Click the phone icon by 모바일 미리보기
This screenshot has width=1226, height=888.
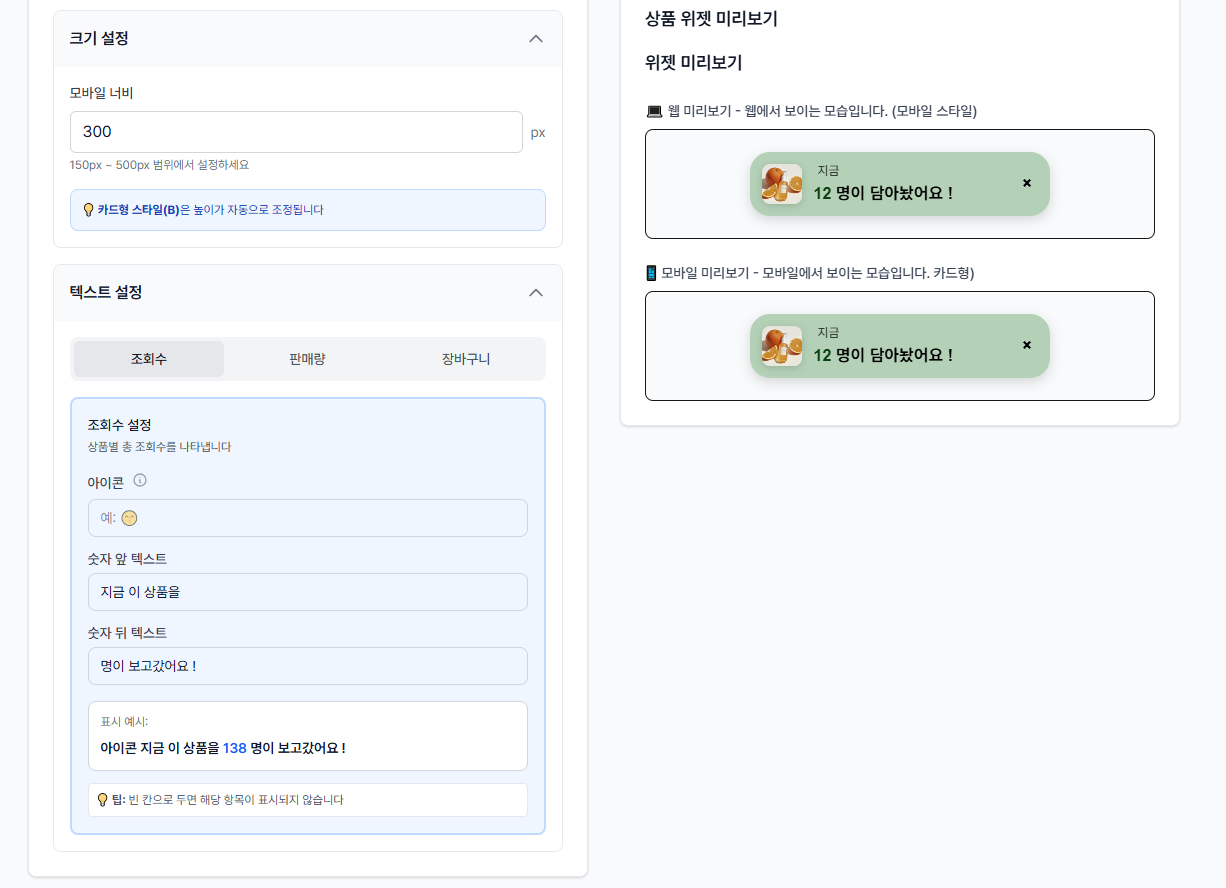(652, 273)
